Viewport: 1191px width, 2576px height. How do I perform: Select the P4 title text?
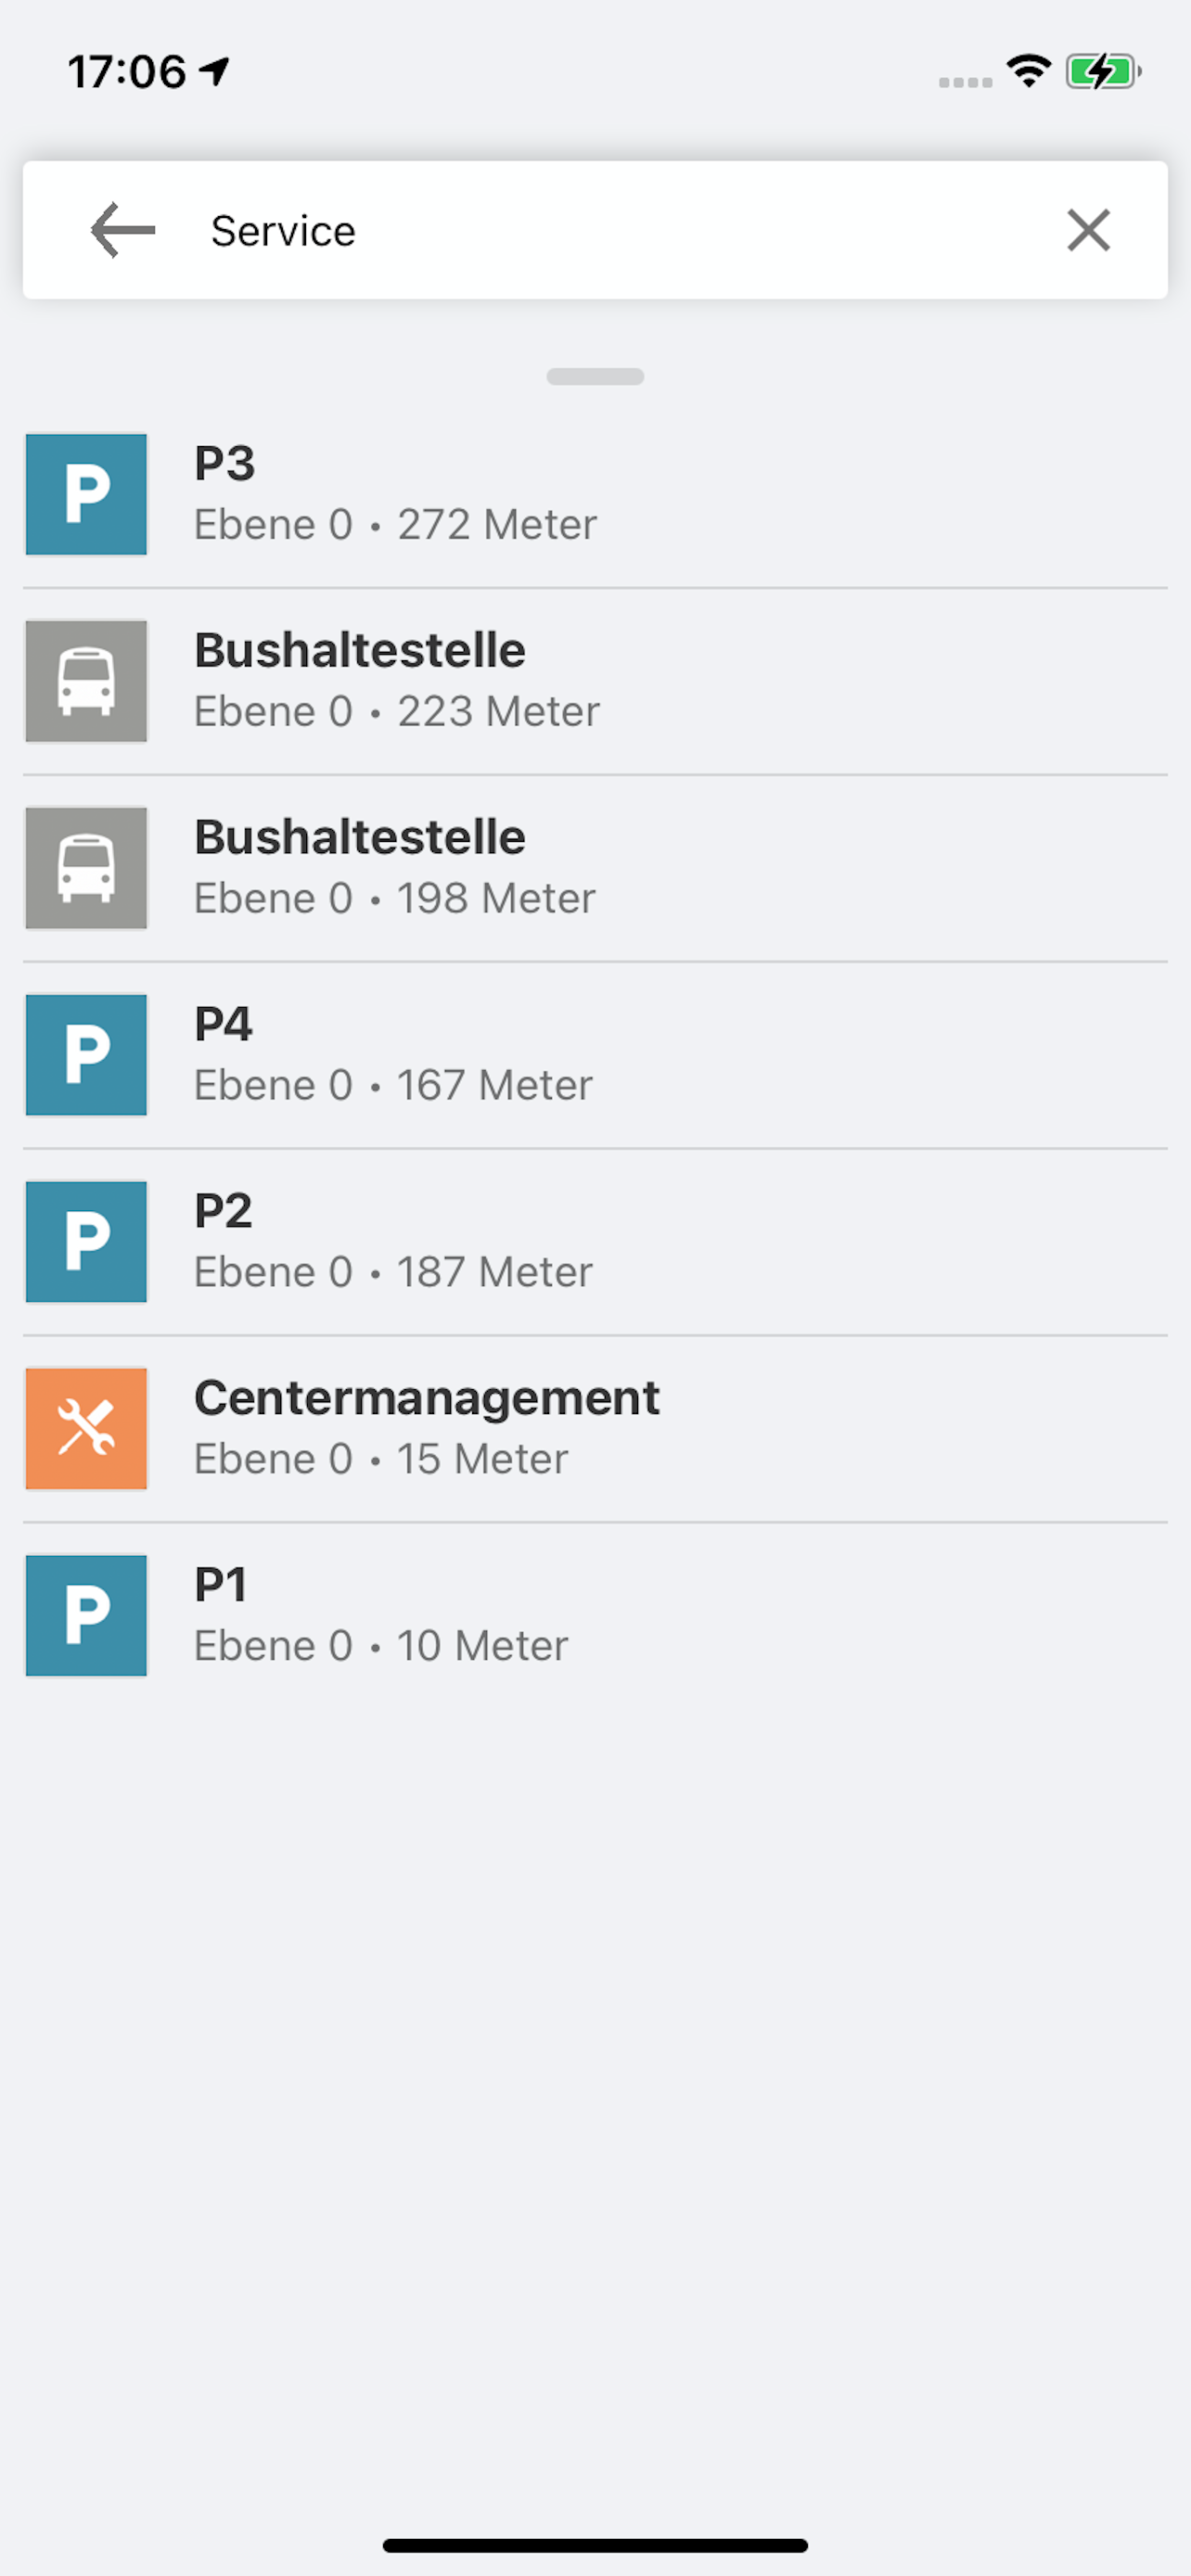[x=223, y=1024]
